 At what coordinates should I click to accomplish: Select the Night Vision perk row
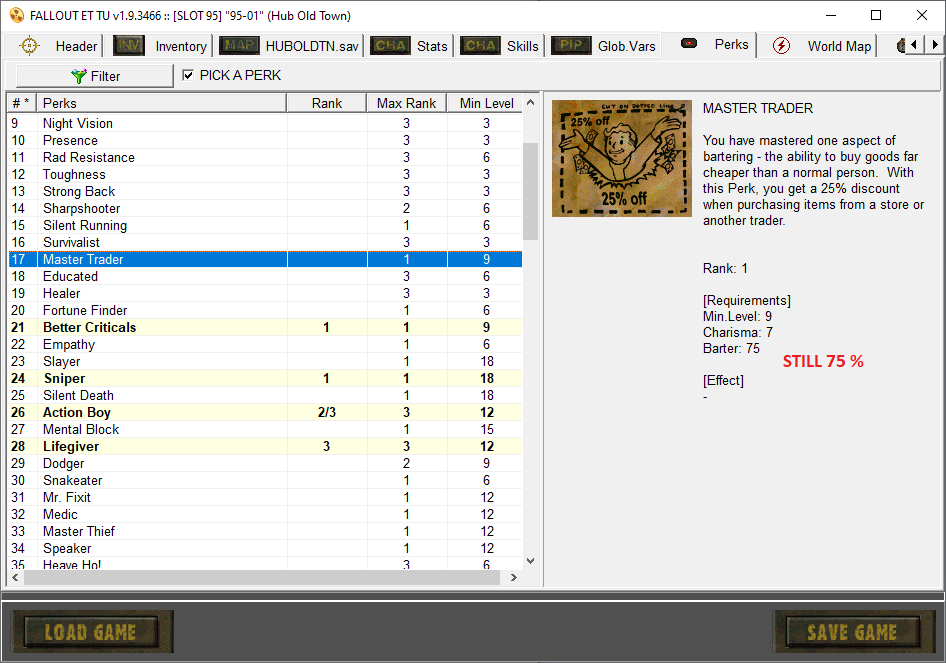coord(265,123)
